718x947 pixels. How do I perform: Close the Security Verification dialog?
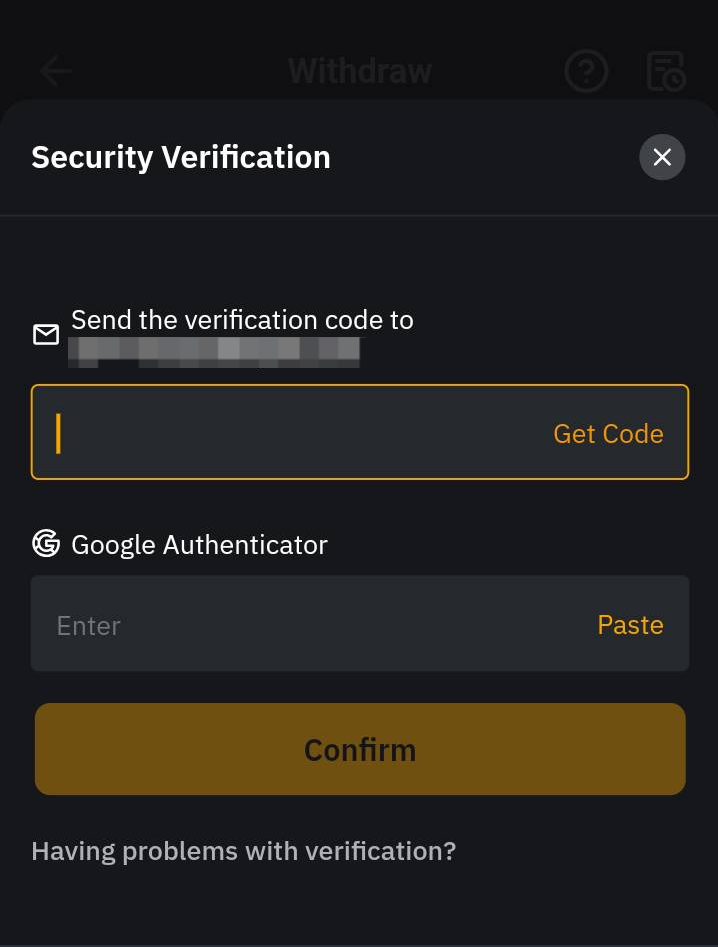point(662,157)
